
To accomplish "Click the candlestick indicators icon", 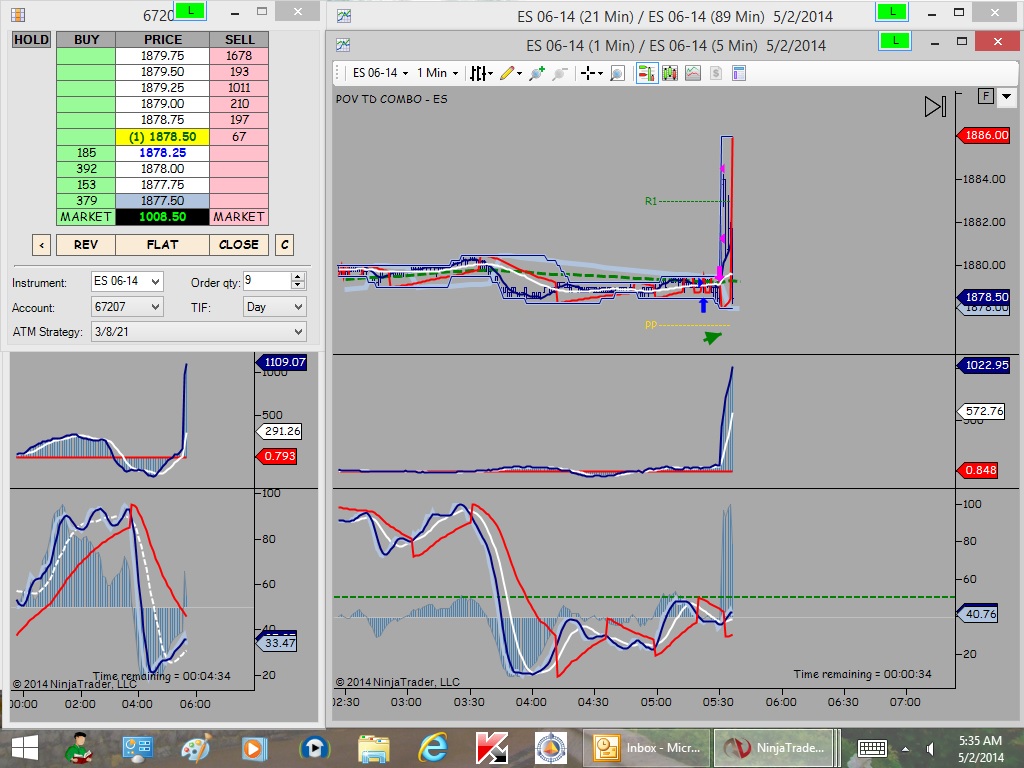I will [x=670, y=73].
